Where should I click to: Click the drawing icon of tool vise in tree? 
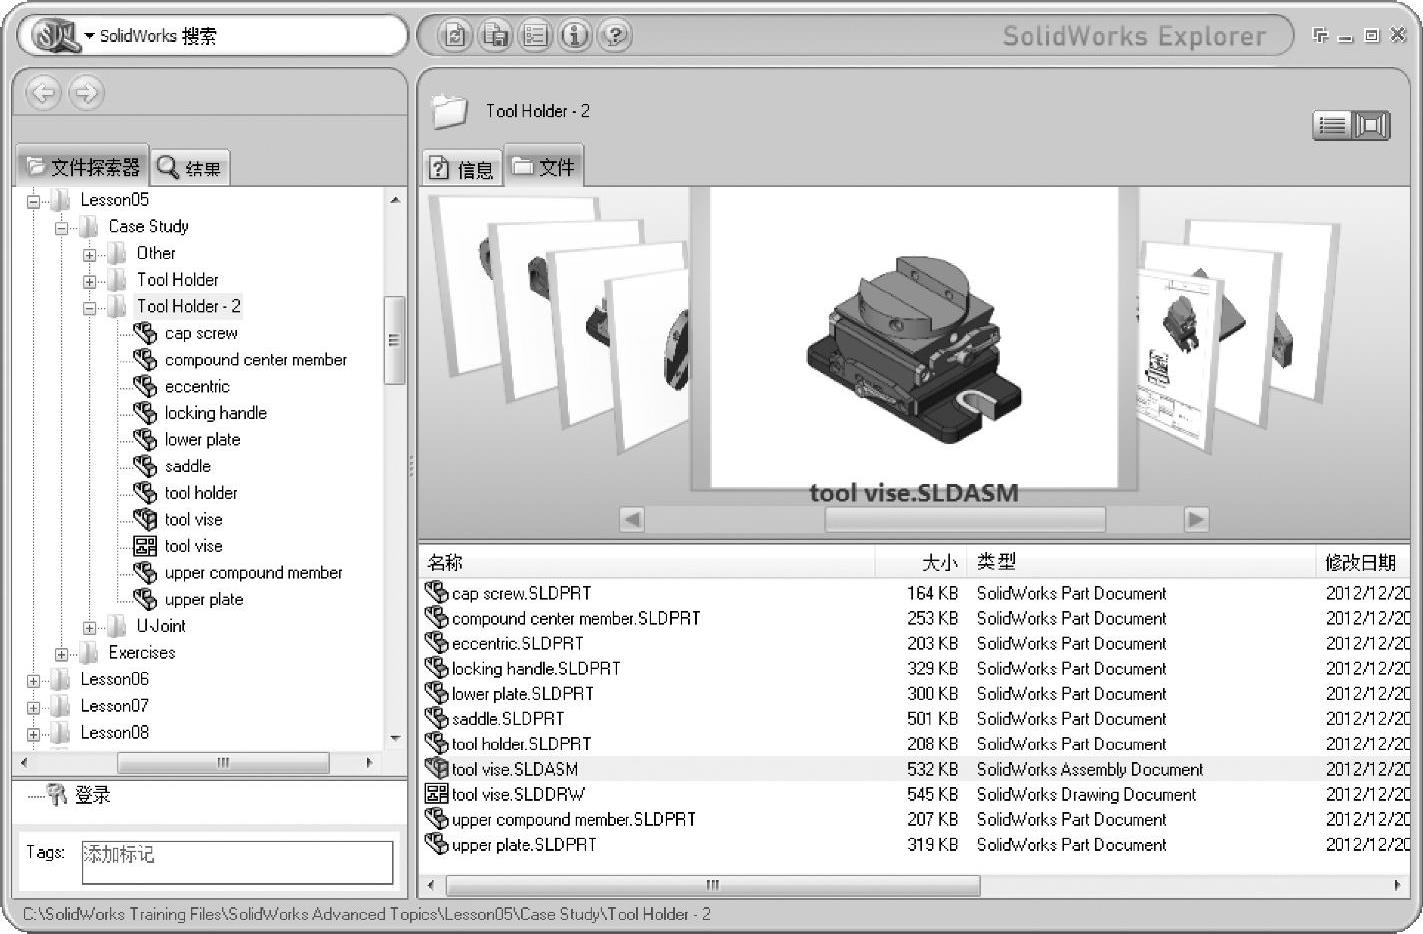pos(145,546)
